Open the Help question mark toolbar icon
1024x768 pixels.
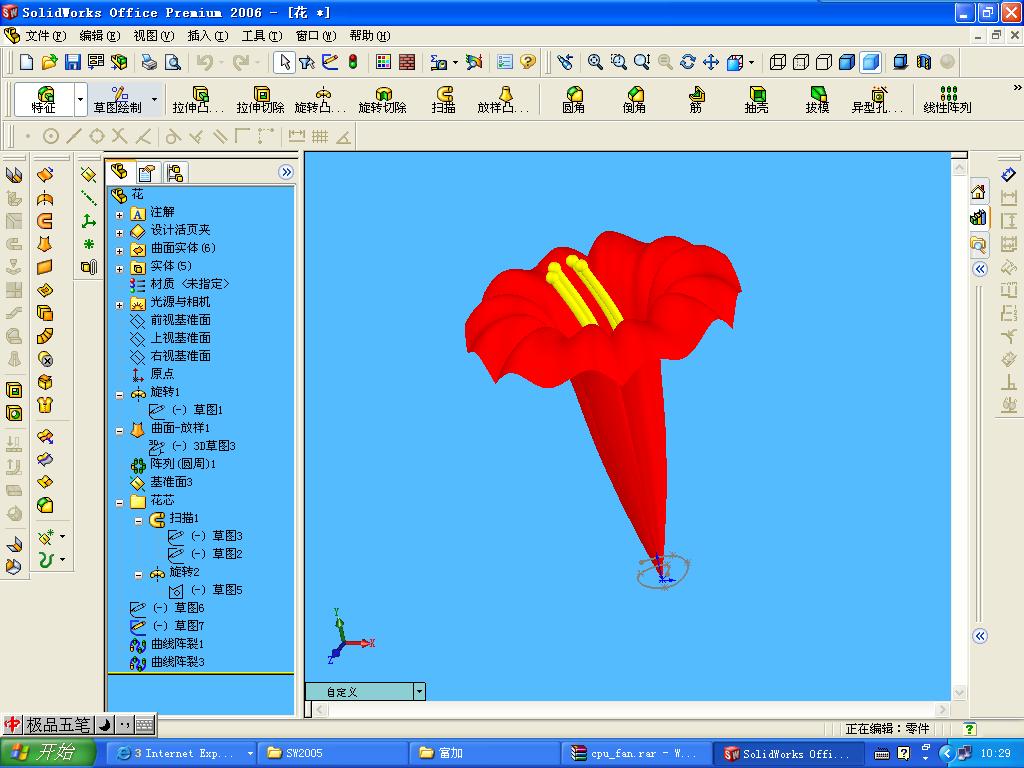pos(528,62)
